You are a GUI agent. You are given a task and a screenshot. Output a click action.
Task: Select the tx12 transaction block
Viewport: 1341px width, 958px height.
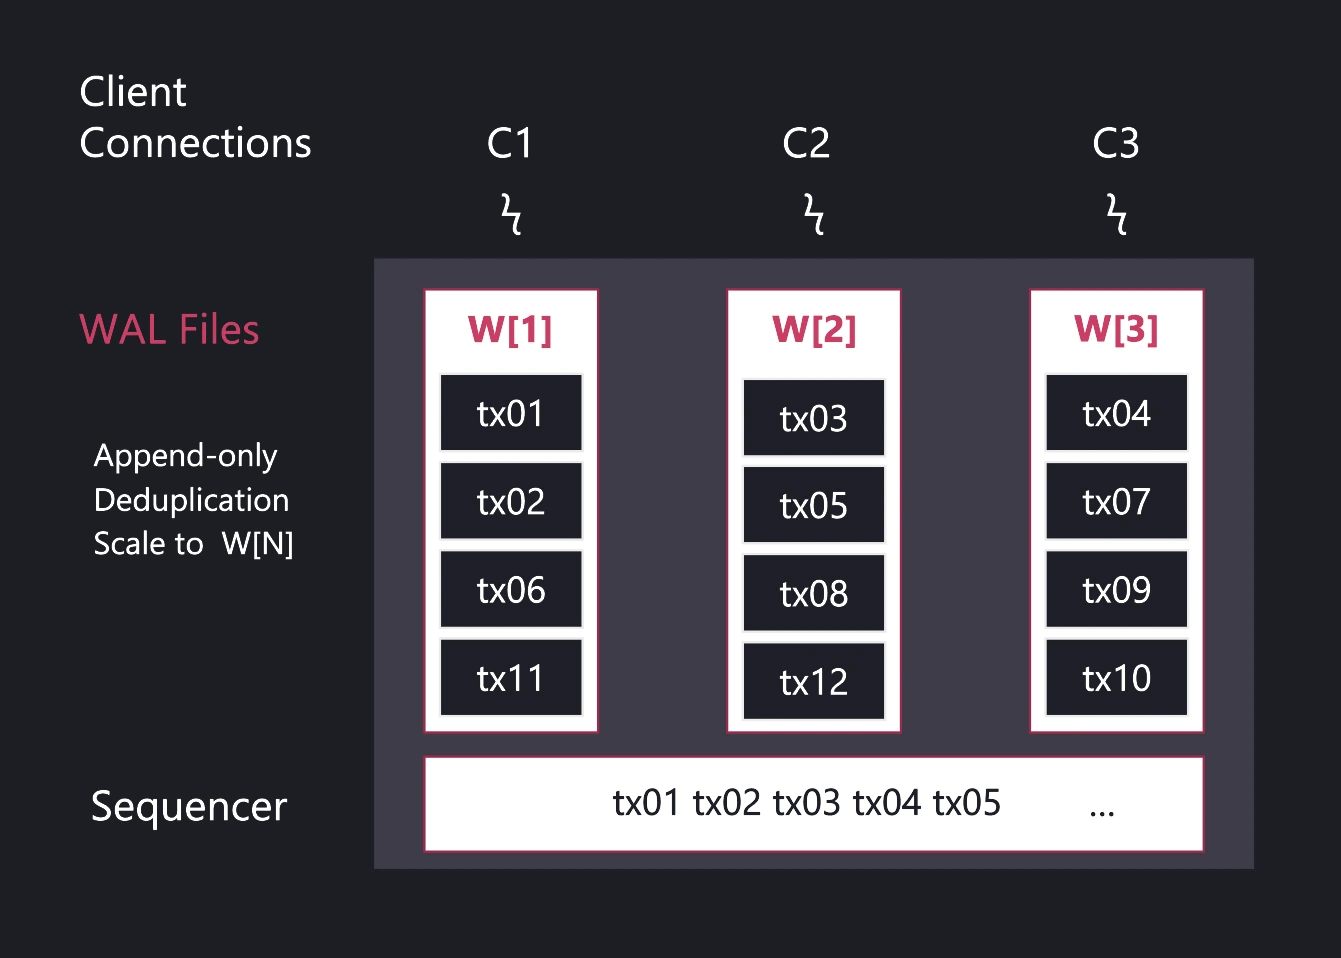pyautogui.click(x=814, y=682)
